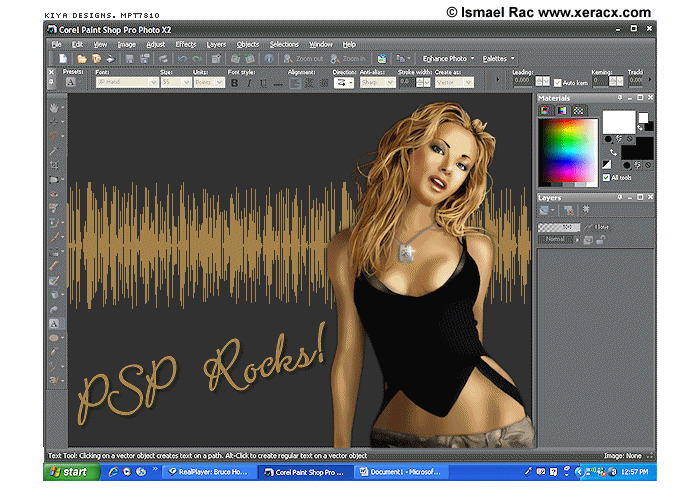Open the Palettes dropdown
The image size is (700, 500).
(x=498, y=58)
